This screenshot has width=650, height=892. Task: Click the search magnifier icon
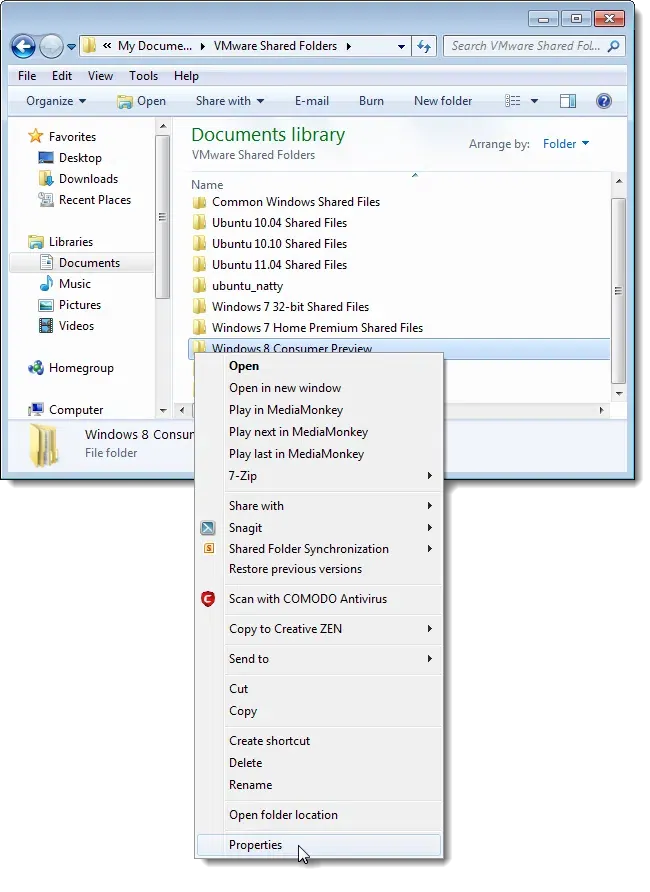[x=613, y=46]
